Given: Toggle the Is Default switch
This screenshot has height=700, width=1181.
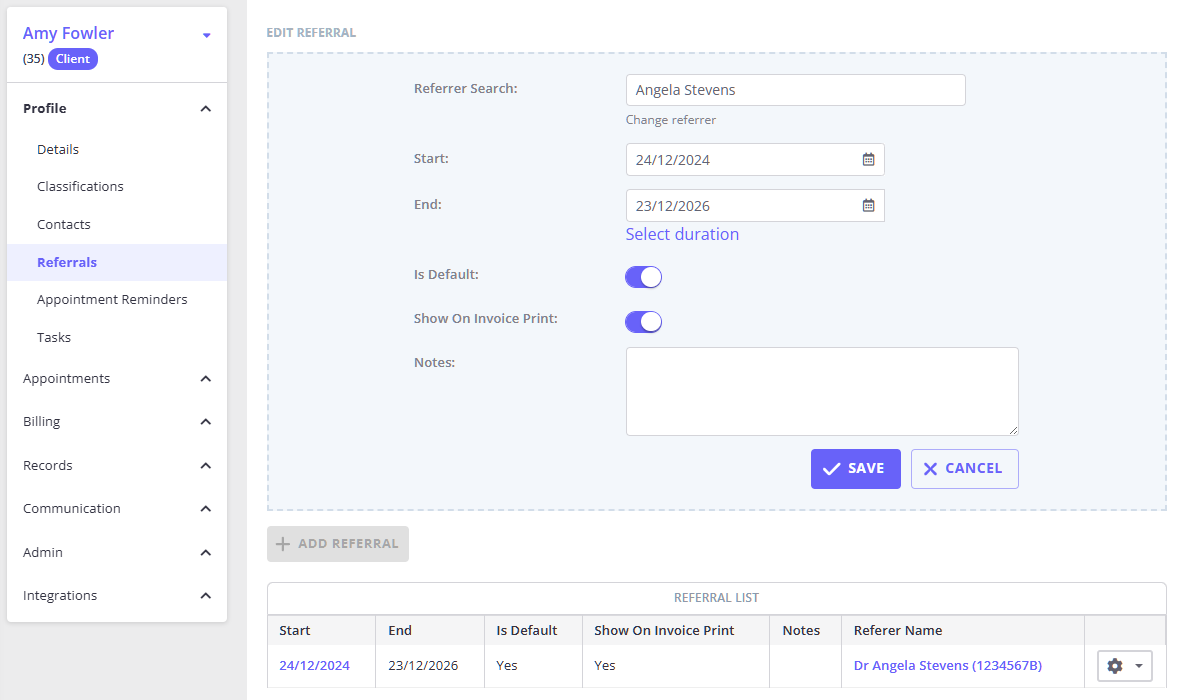Looking at the screenshot, I should (643, 277).
